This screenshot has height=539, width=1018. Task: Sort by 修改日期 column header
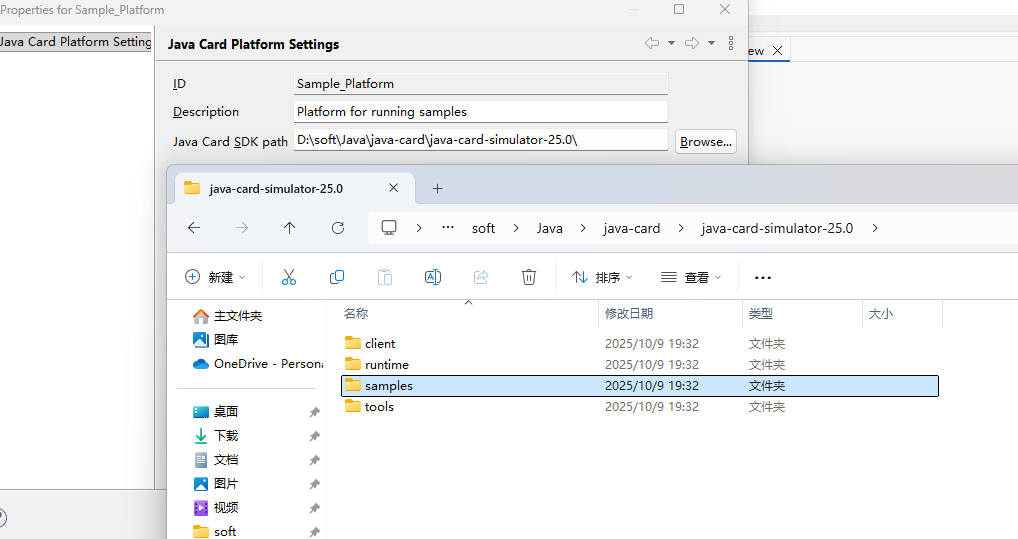coord(629,313)
